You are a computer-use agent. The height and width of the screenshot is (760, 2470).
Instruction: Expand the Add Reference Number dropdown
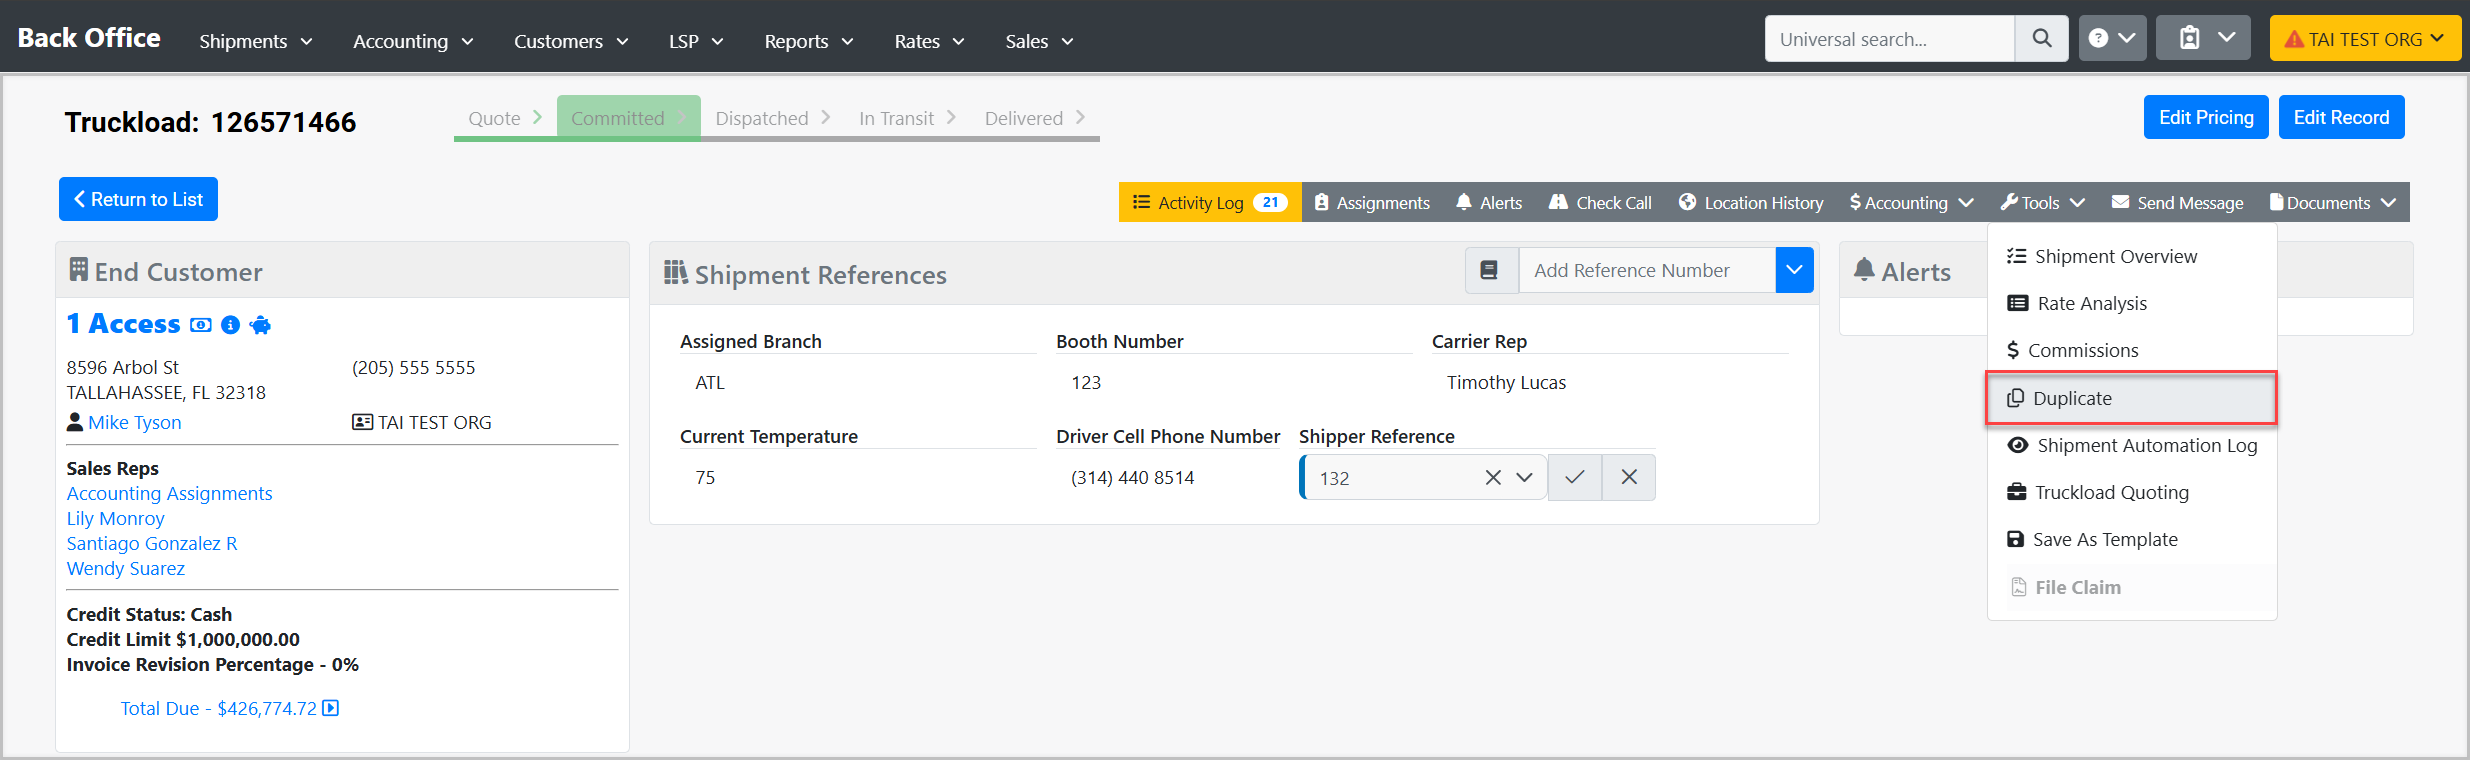pyautogui.click(x=1794, y=271)
